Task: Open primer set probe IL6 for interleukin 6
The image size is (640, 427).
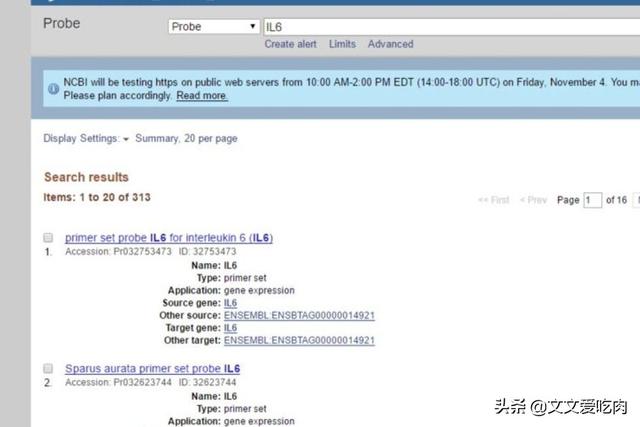Action: point(168,238)
